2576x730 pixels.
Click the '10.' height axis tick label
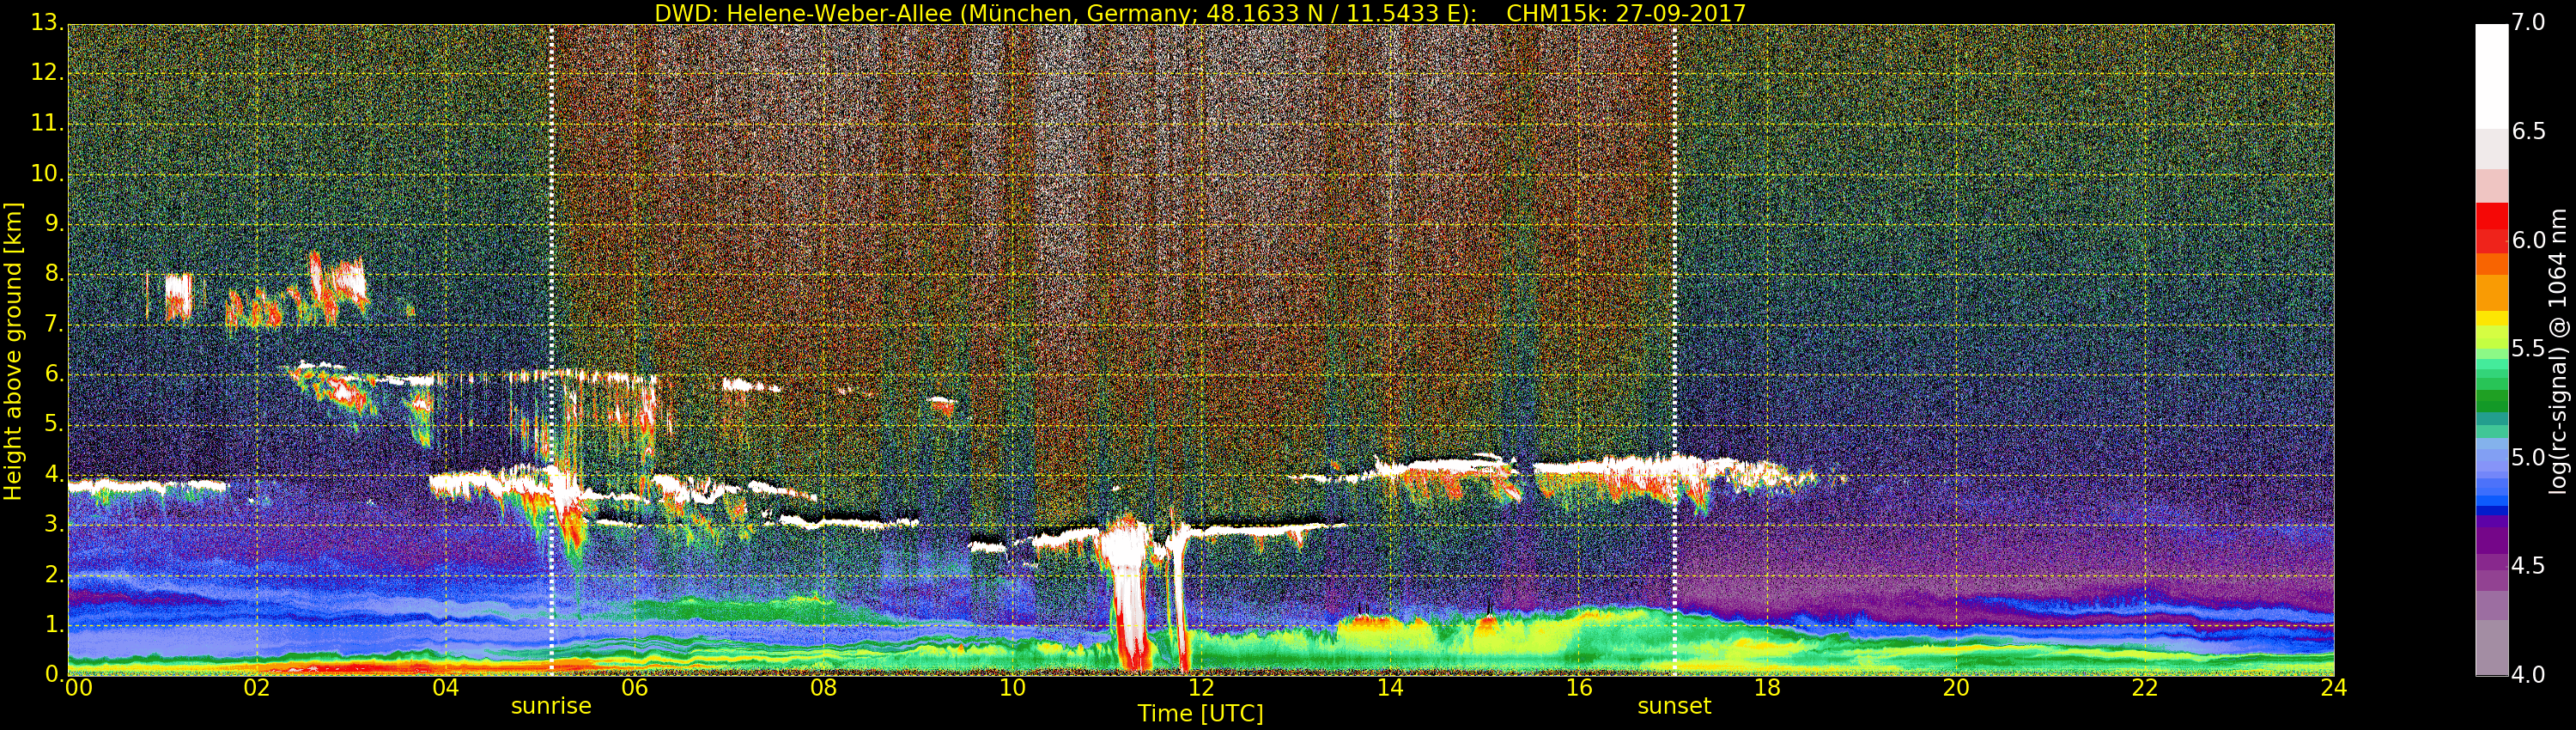49,173
